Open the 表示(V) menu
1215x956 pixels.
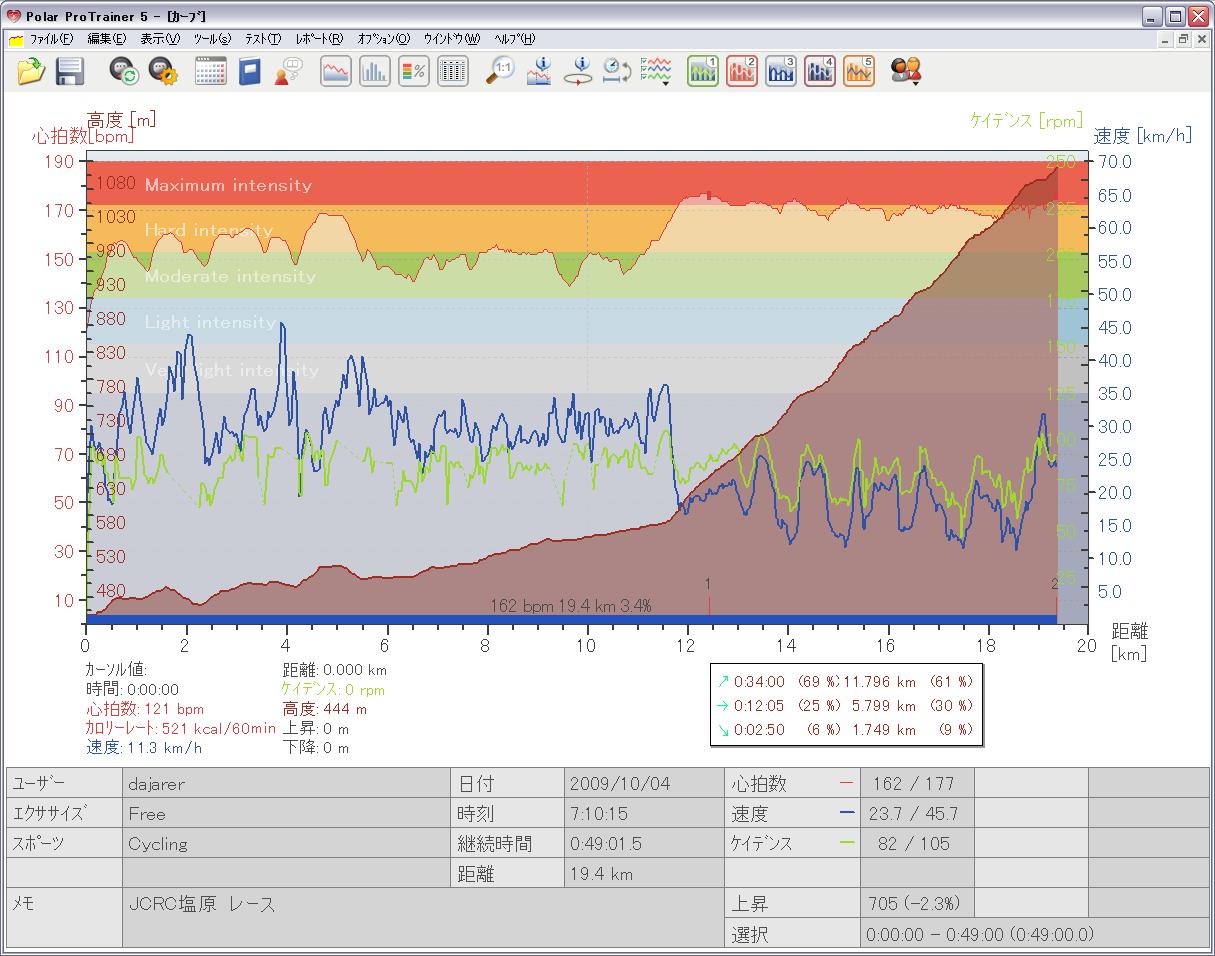point(160,39)
